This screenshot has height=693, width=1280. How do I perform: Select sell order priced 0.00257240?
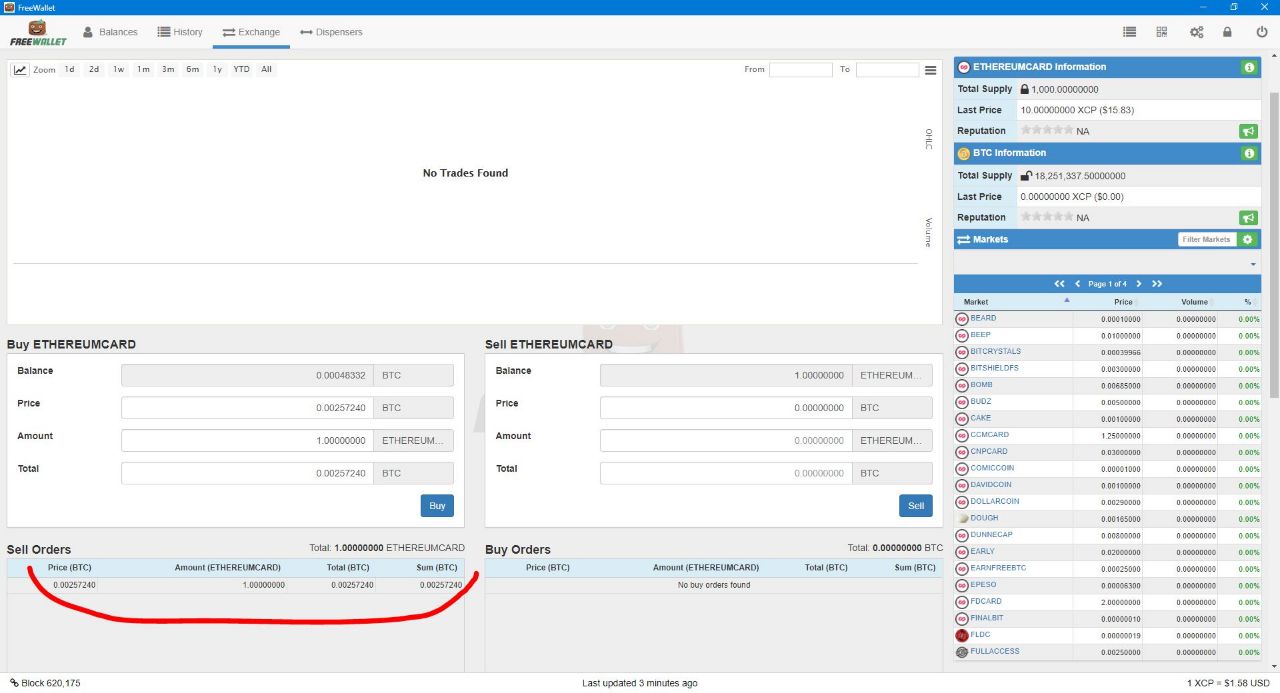[236, 585]
